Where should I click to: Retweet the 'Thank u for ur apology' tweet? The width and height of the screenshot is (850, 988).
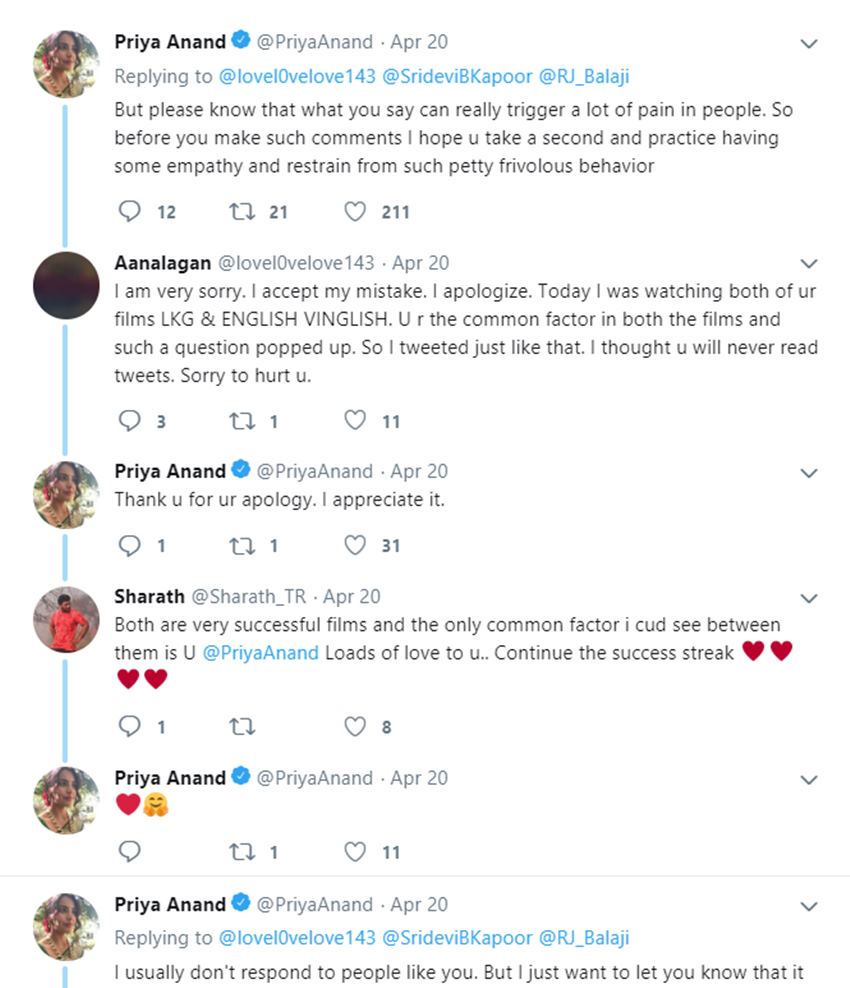point(241,545)
